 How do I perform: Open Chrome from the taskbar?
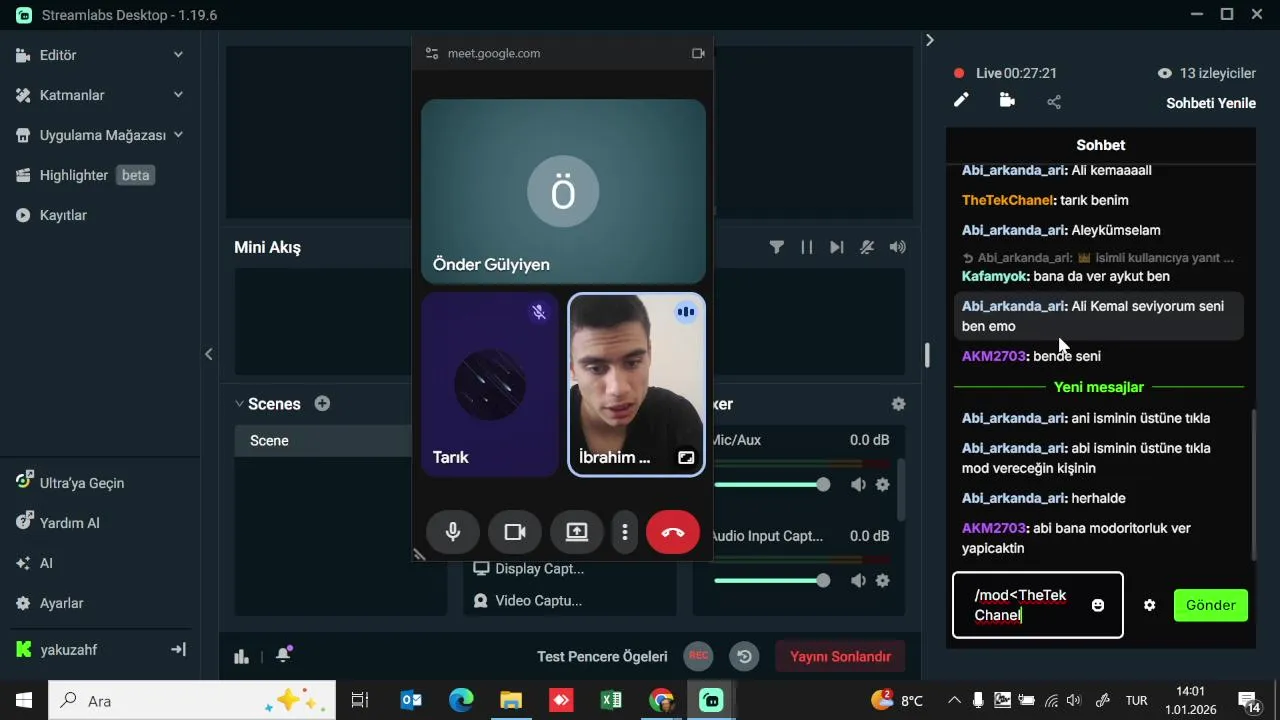661,700
